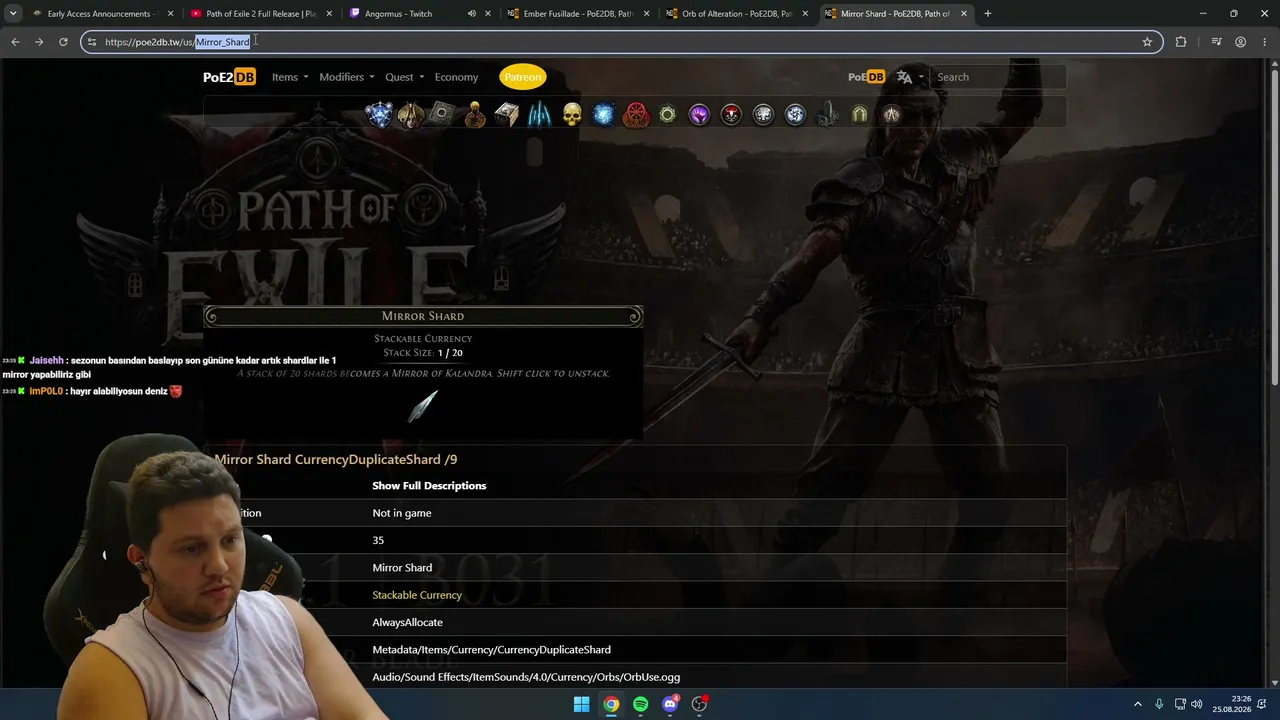Viewport: 1280px width, 720px height.
Task: Open Spotify from the taskbar
Action: [641, 704]
